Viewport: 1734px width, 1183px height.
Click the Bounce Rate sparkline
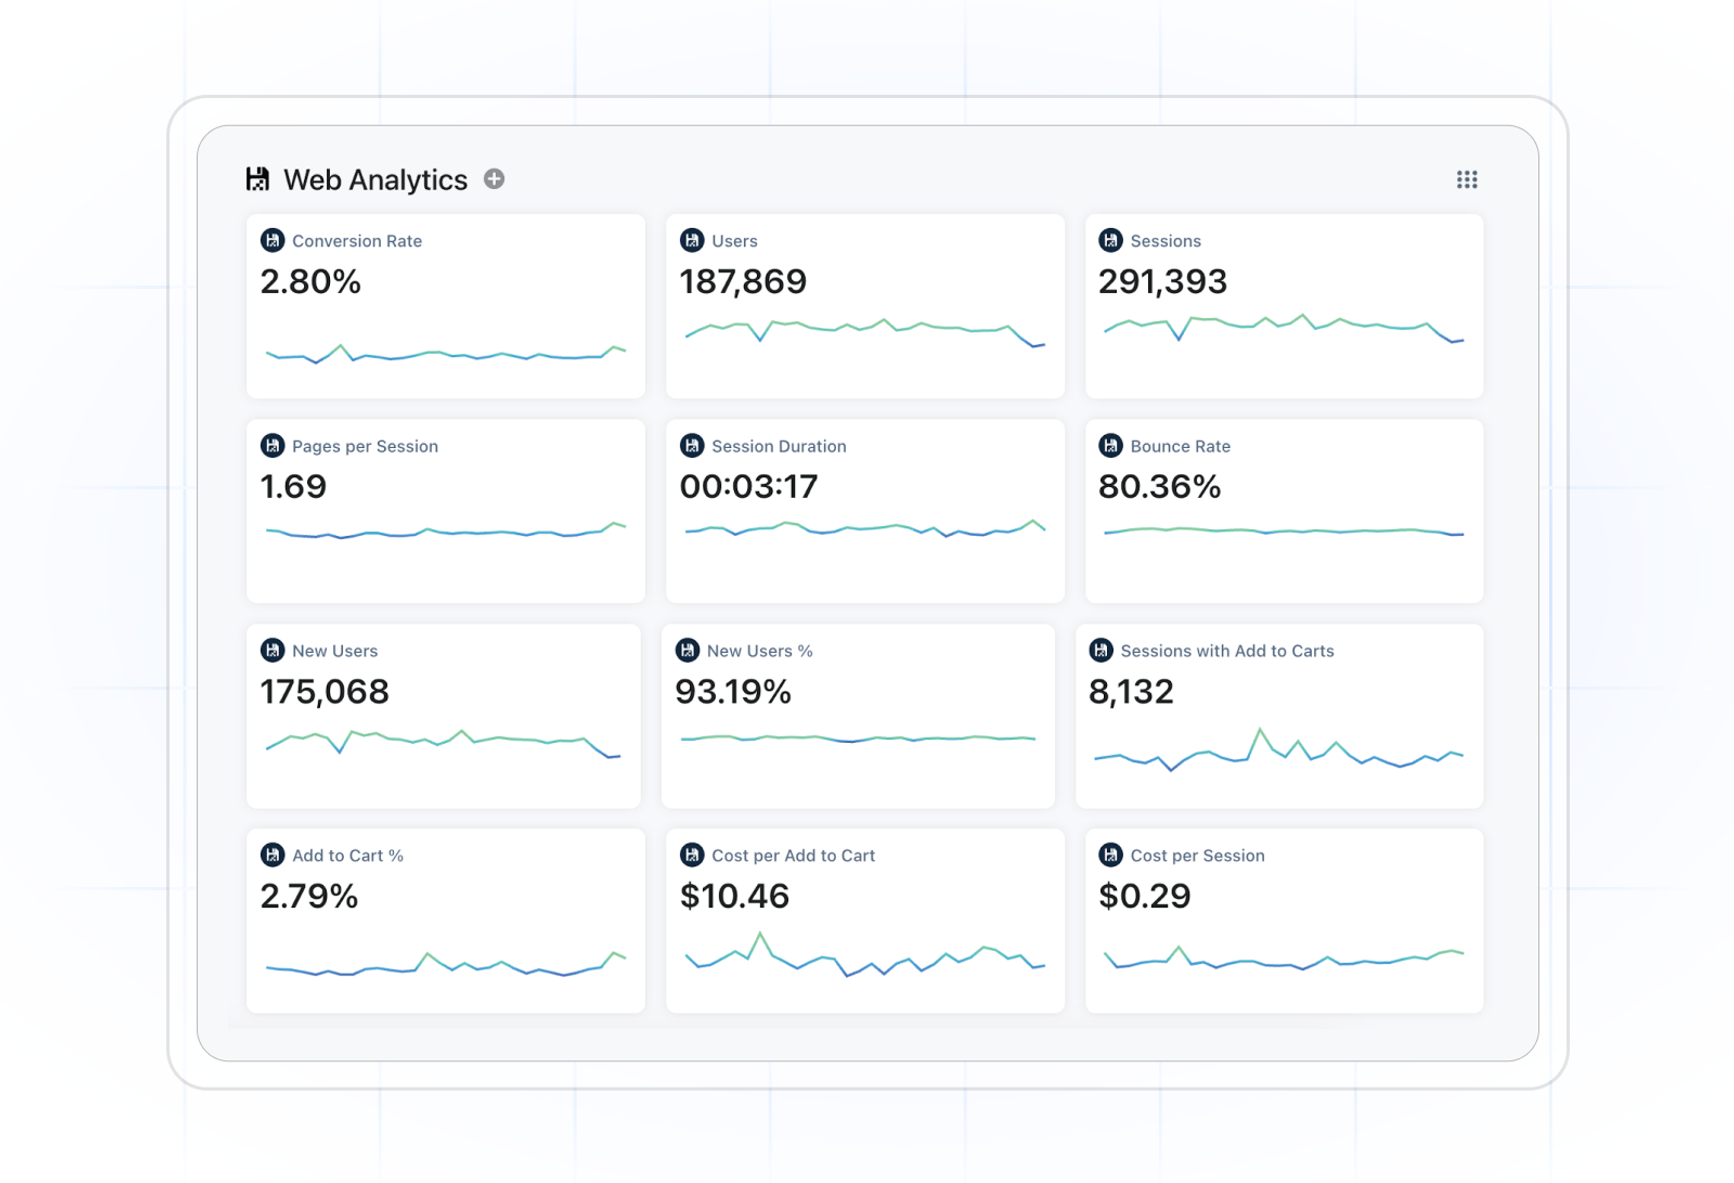[1284, 532]
